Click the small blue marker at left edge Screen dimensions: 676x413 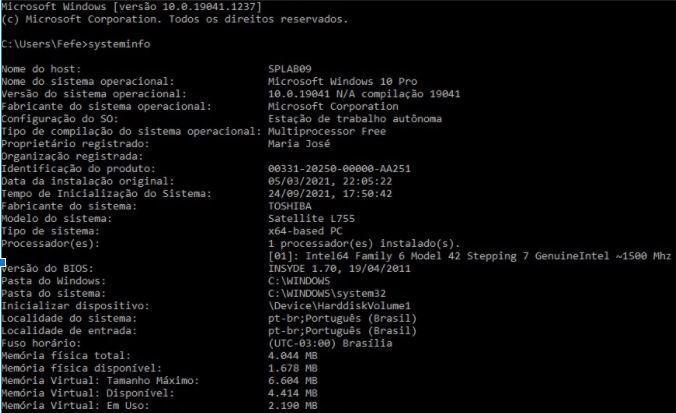click(x=2, y=262)
